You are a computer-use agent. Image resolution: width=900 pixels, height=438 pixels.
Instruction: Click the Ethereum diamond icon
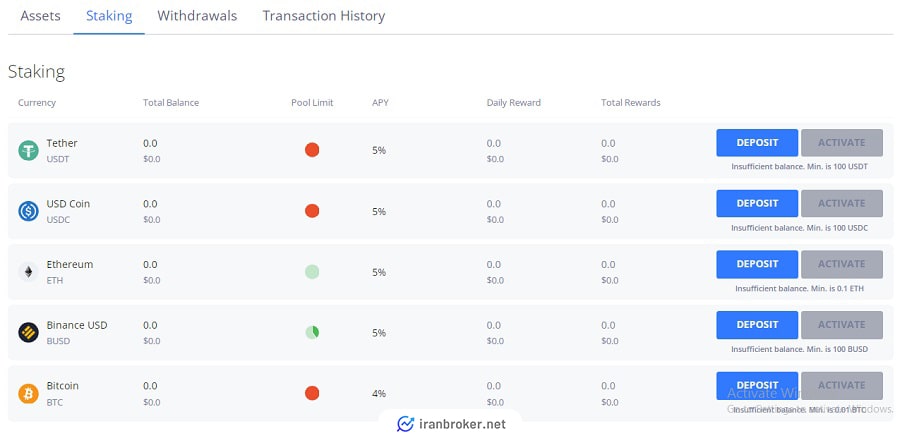28,272
